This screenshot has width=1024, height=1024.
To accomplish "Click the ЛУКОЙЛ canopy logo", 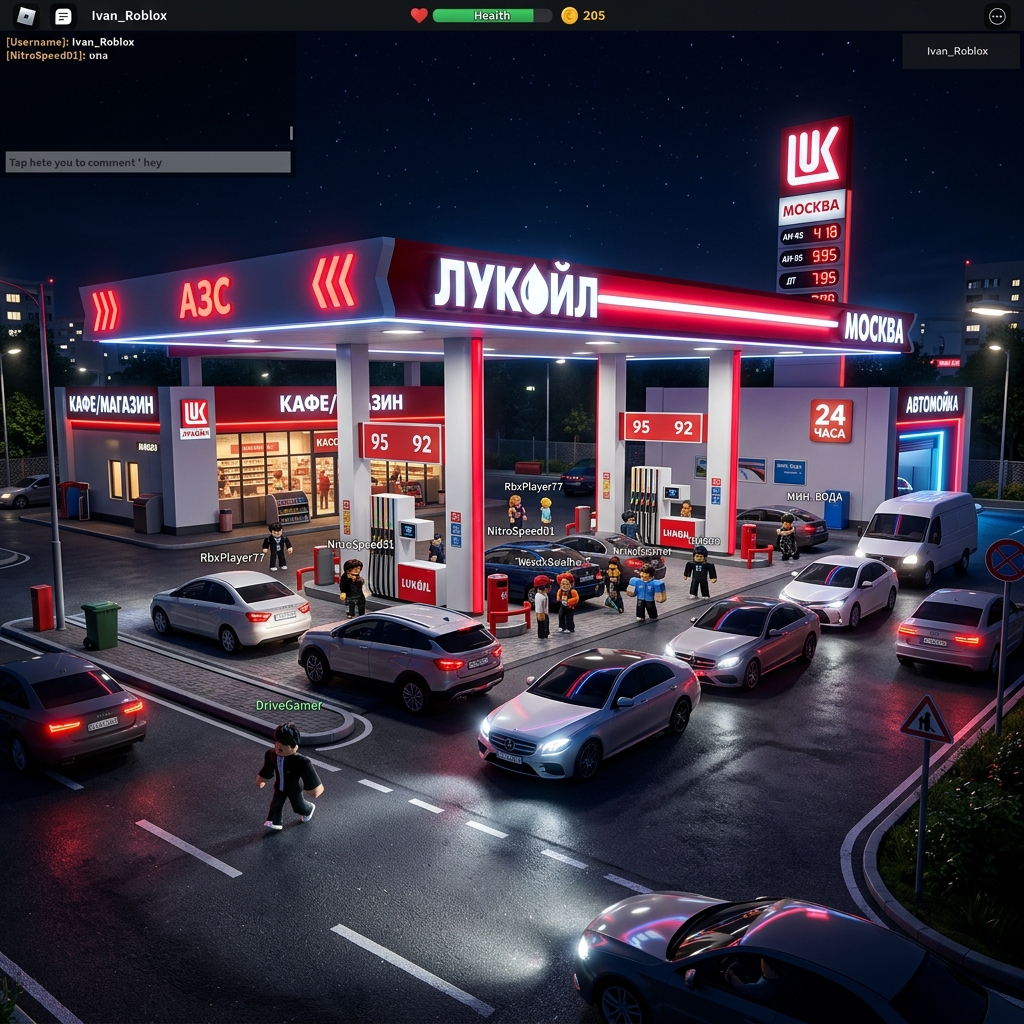I will point(516,288).
